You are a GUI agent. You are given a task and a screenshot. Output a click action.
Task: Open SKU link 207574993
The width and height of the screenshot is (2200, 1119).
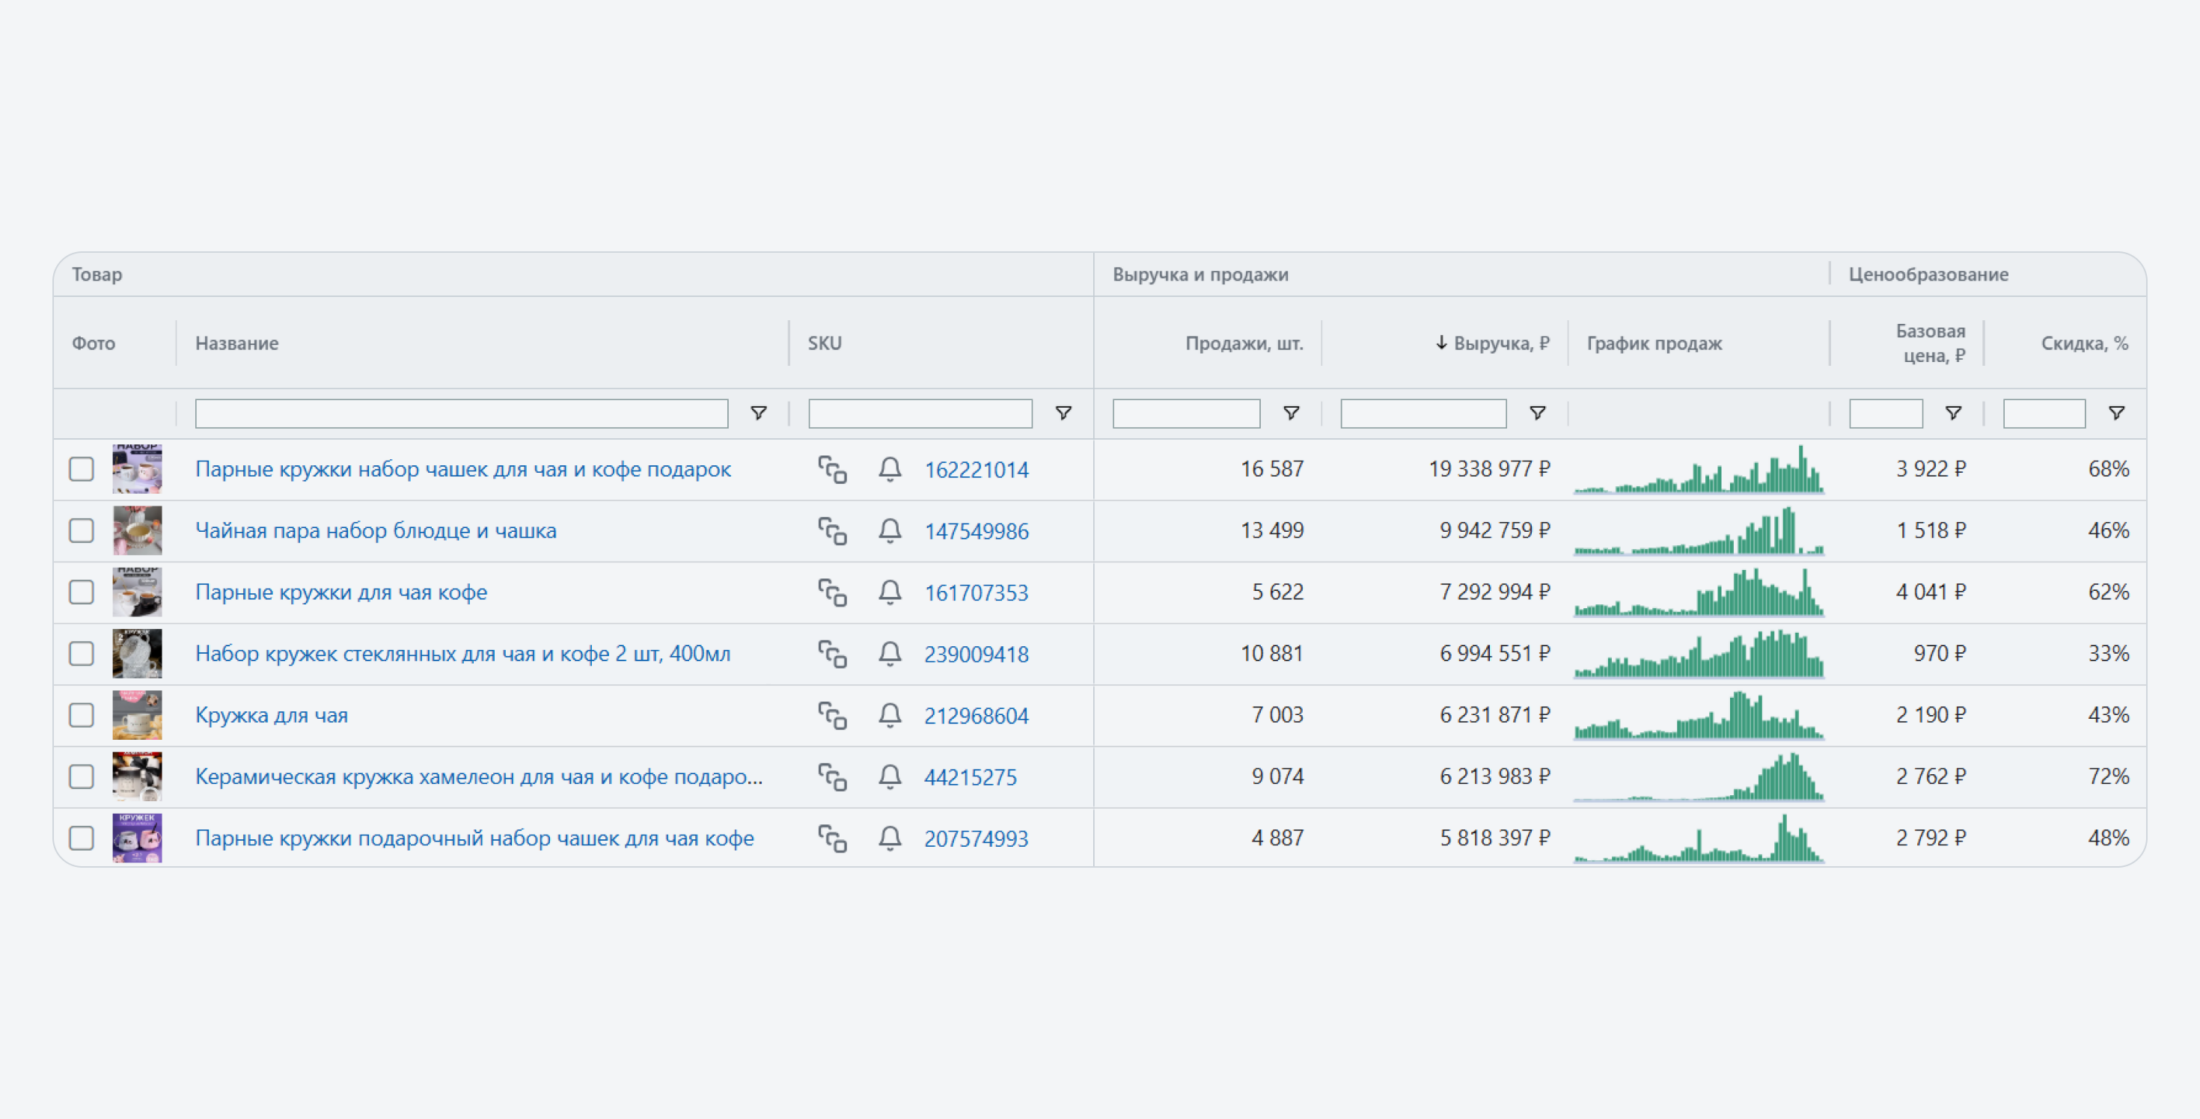coord(976,839)
